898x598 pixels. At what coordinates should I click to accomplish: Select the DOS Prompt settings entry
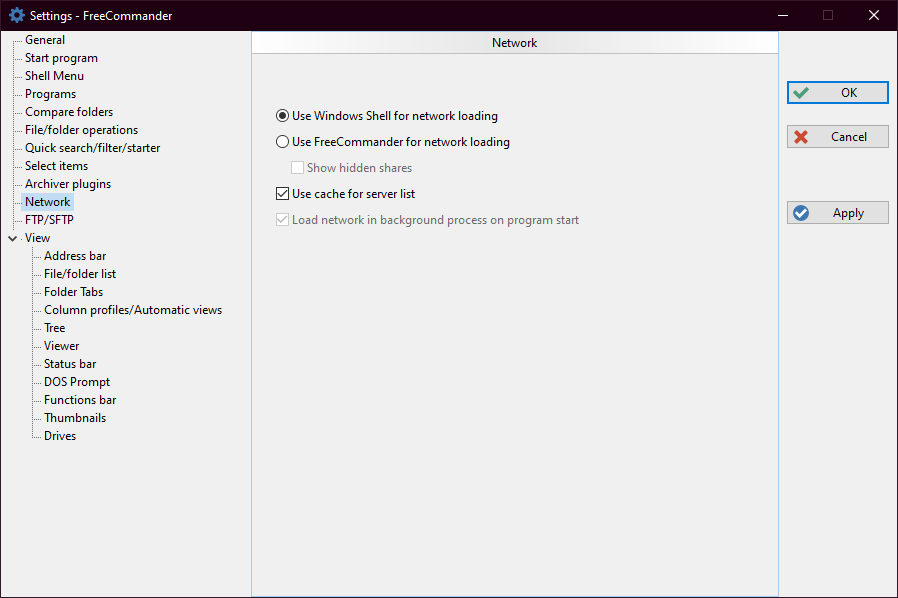[77, 382]
